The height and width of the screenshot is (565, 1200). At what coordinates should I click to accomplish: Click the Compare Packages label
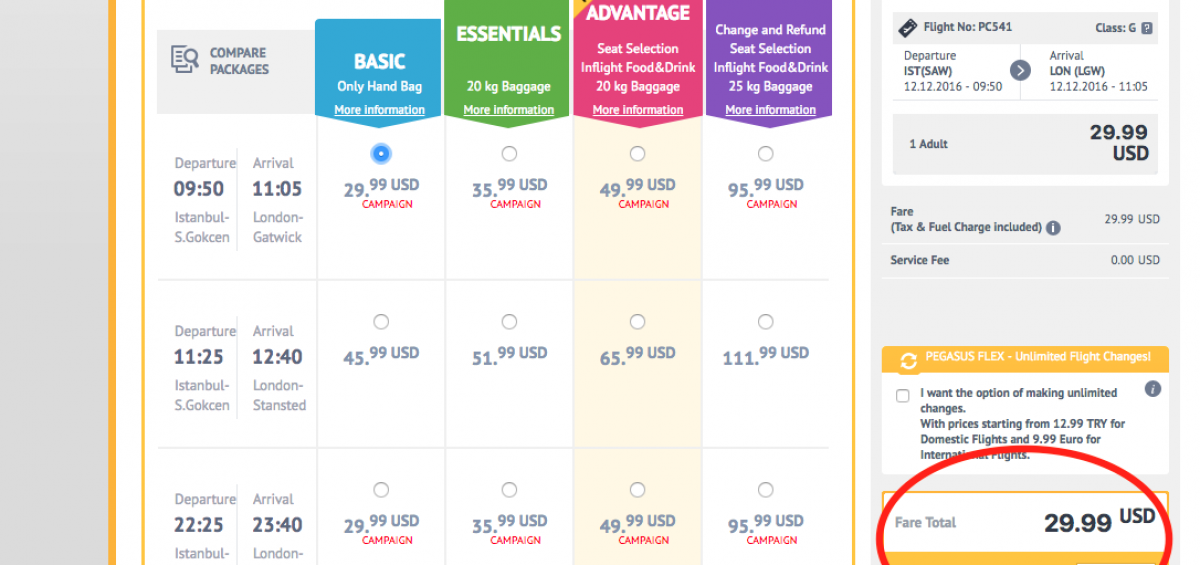(238, 61)
